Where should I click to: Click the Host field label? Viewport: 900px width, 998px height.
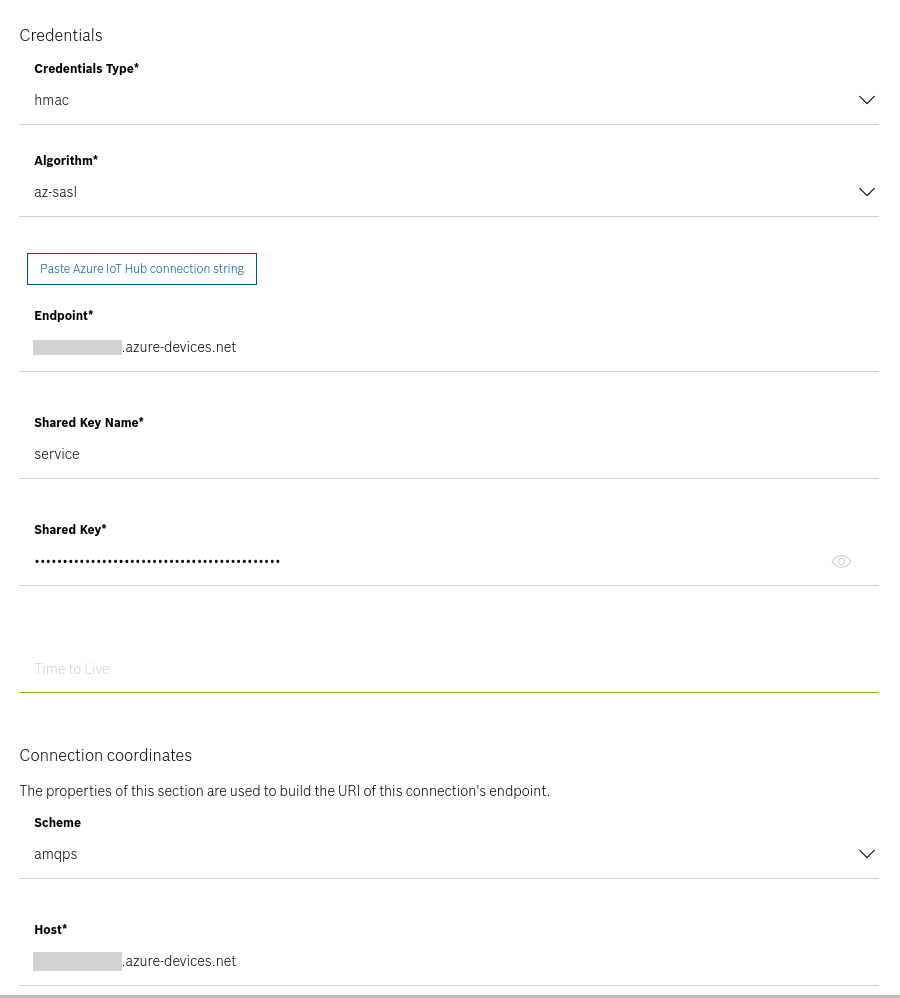click(51, 929)
